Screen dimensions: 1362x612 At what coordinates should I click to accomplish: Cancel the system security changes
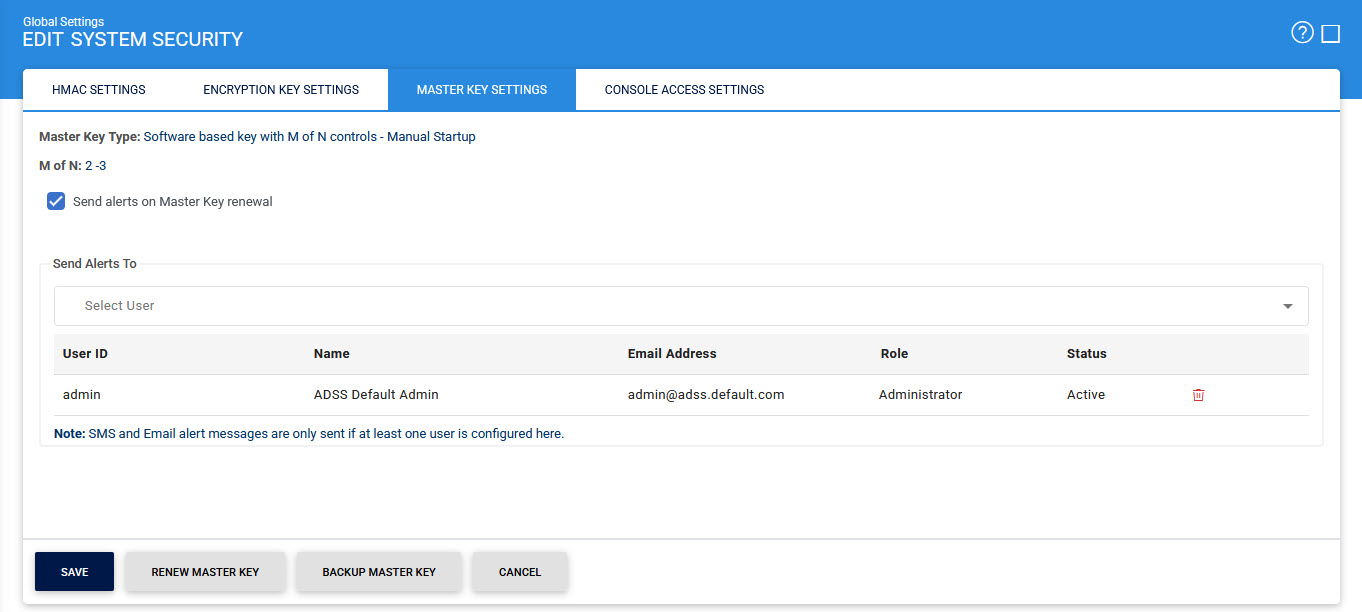[520, 572]
